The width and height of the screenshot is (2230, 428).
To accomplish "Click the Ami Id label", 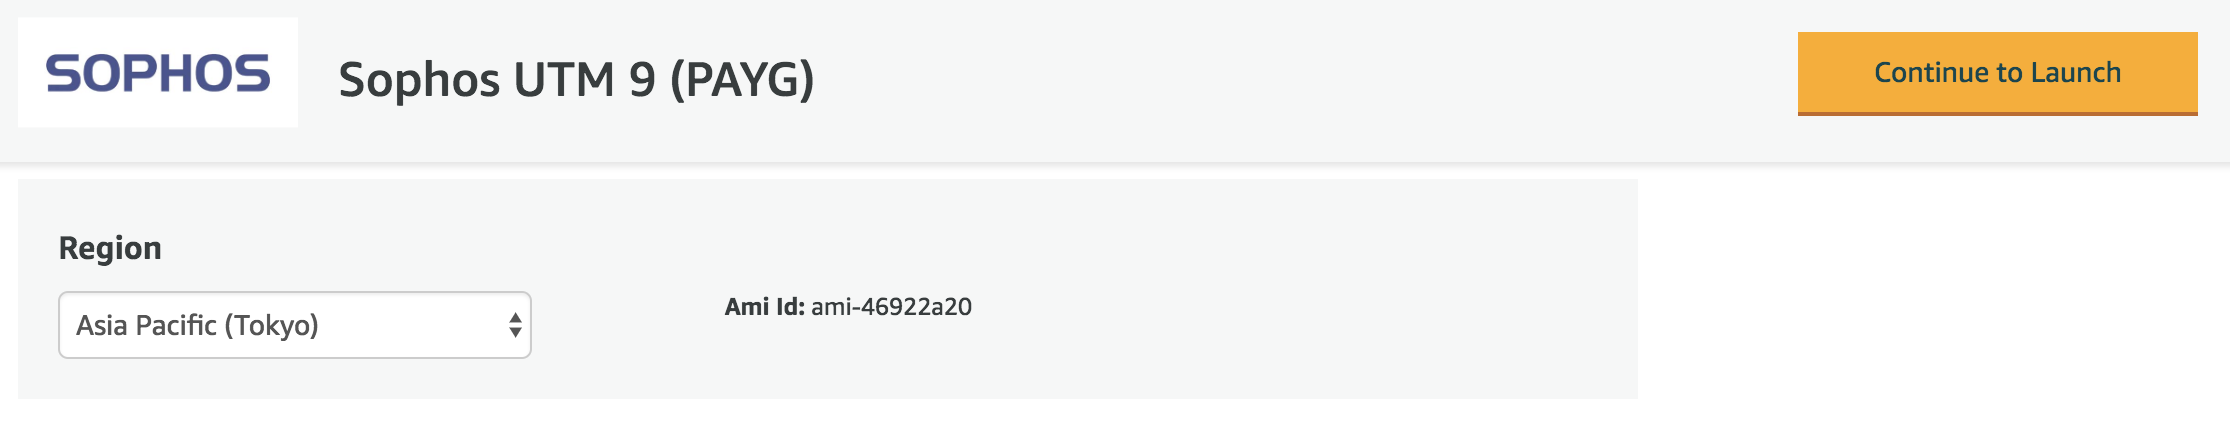I will 764,307.
